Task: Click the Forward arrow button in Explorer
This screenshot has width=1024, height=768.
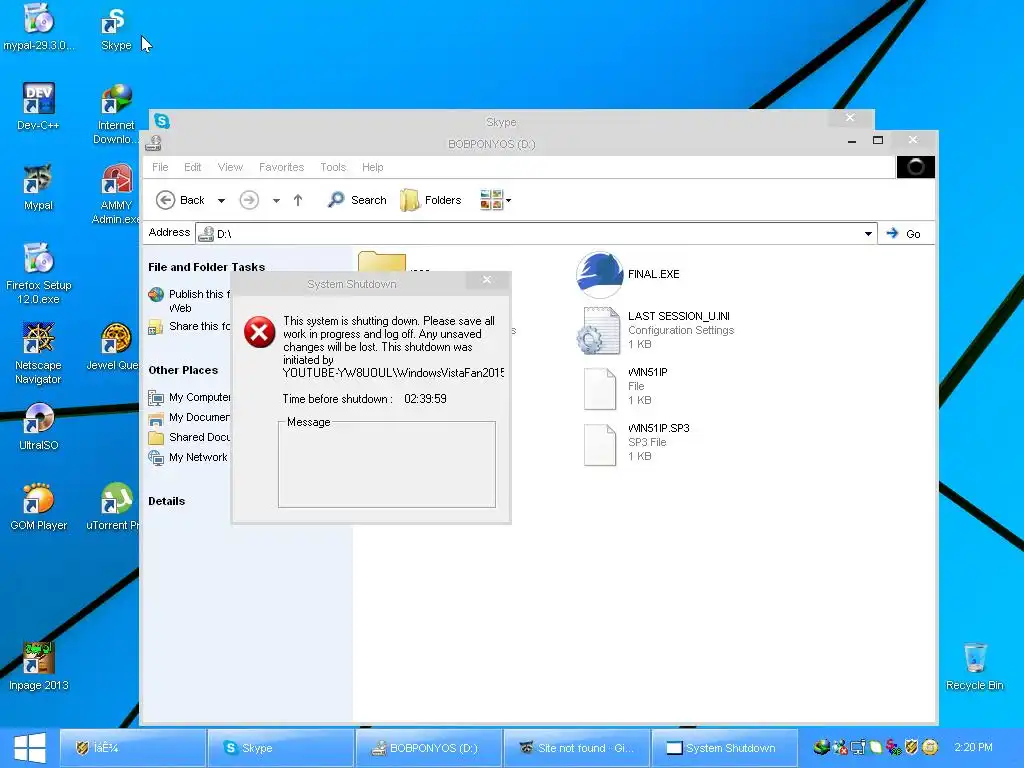Action: point(249,200)
